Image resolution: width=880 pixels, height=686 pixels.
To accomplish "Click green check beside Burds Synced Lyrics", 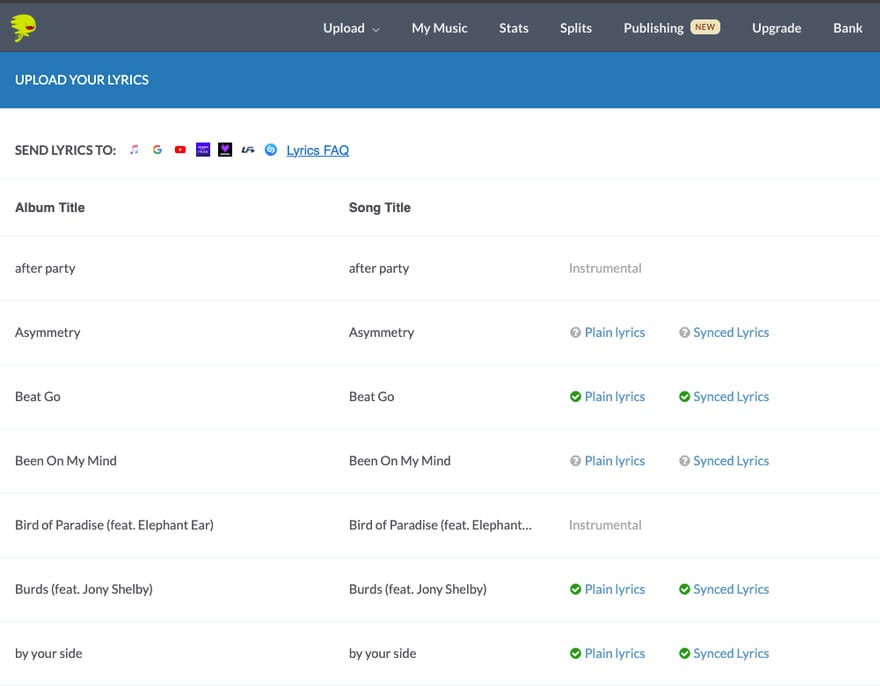I will (x=684, y=589).
